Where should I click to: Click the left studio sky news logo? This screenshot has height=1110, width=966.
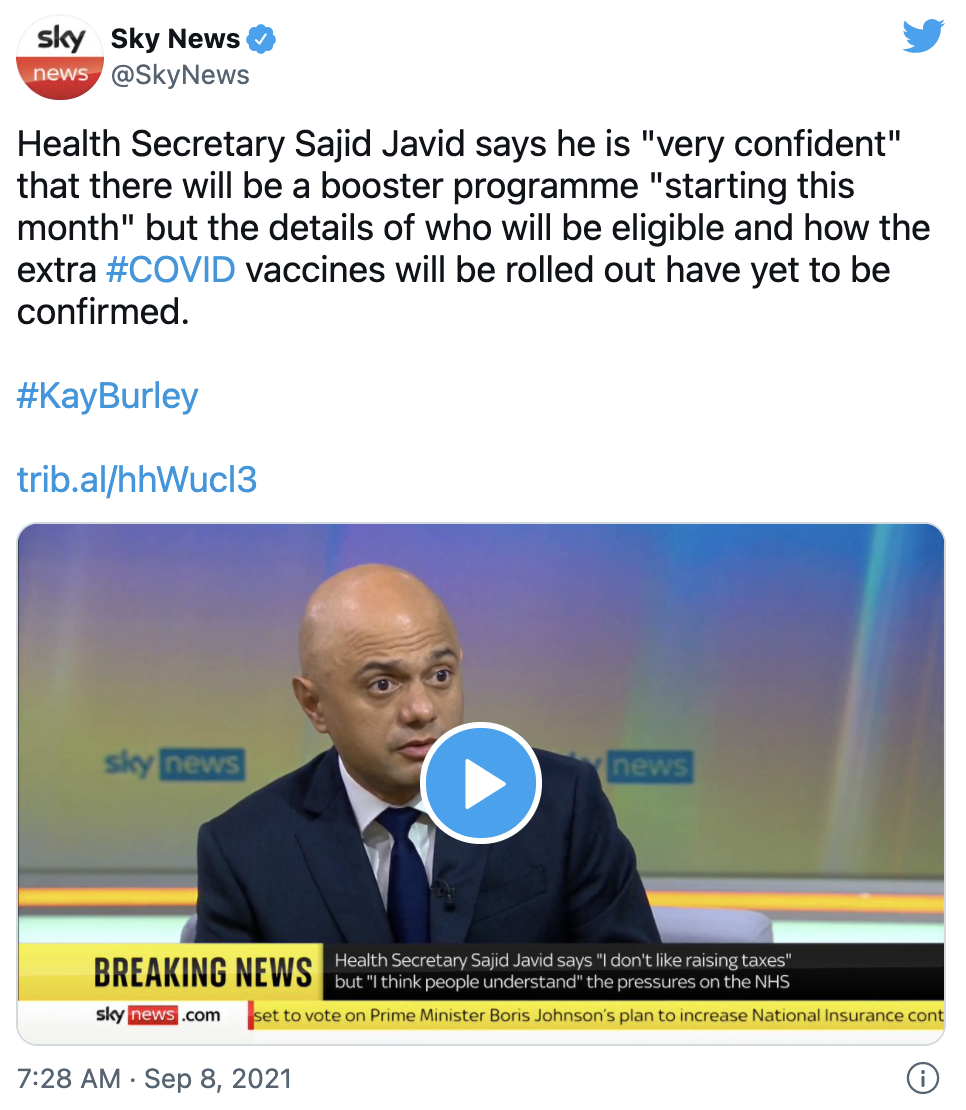(175, 765)
